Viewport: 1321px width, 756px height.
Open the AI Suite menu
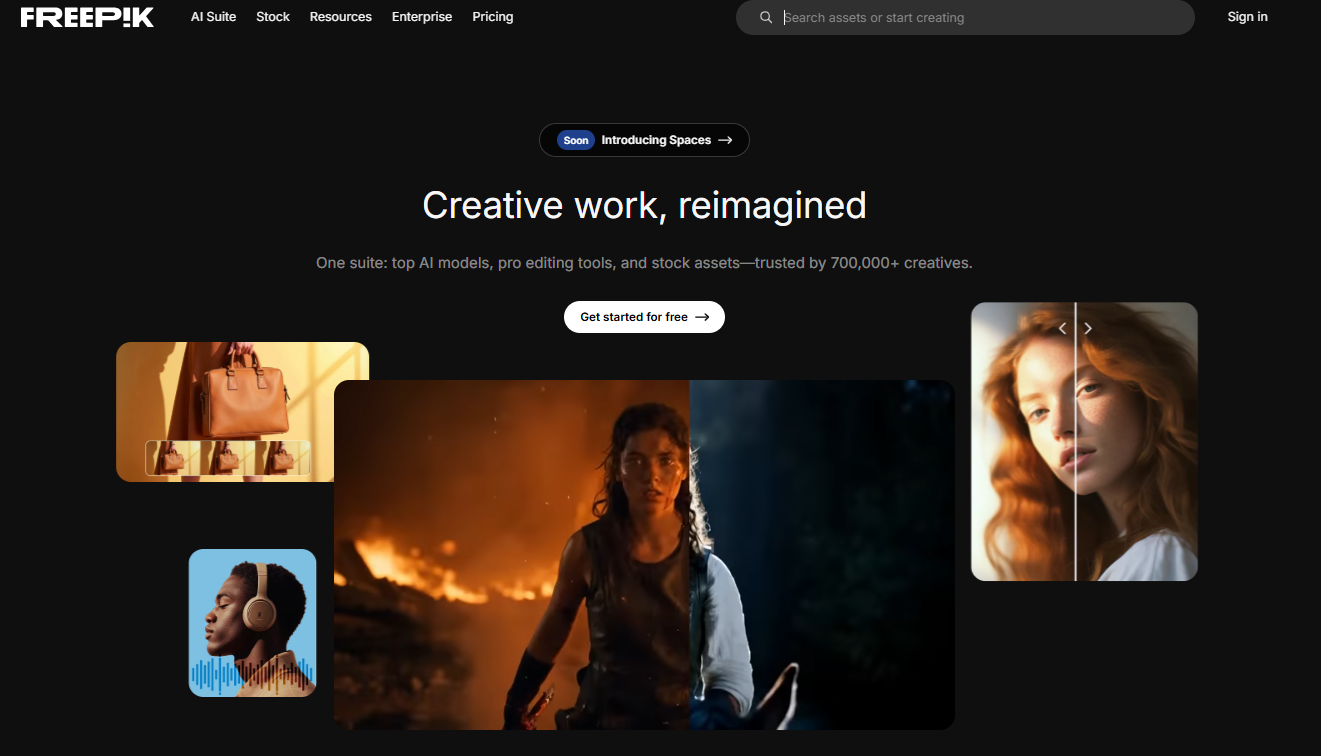(213, 17)
